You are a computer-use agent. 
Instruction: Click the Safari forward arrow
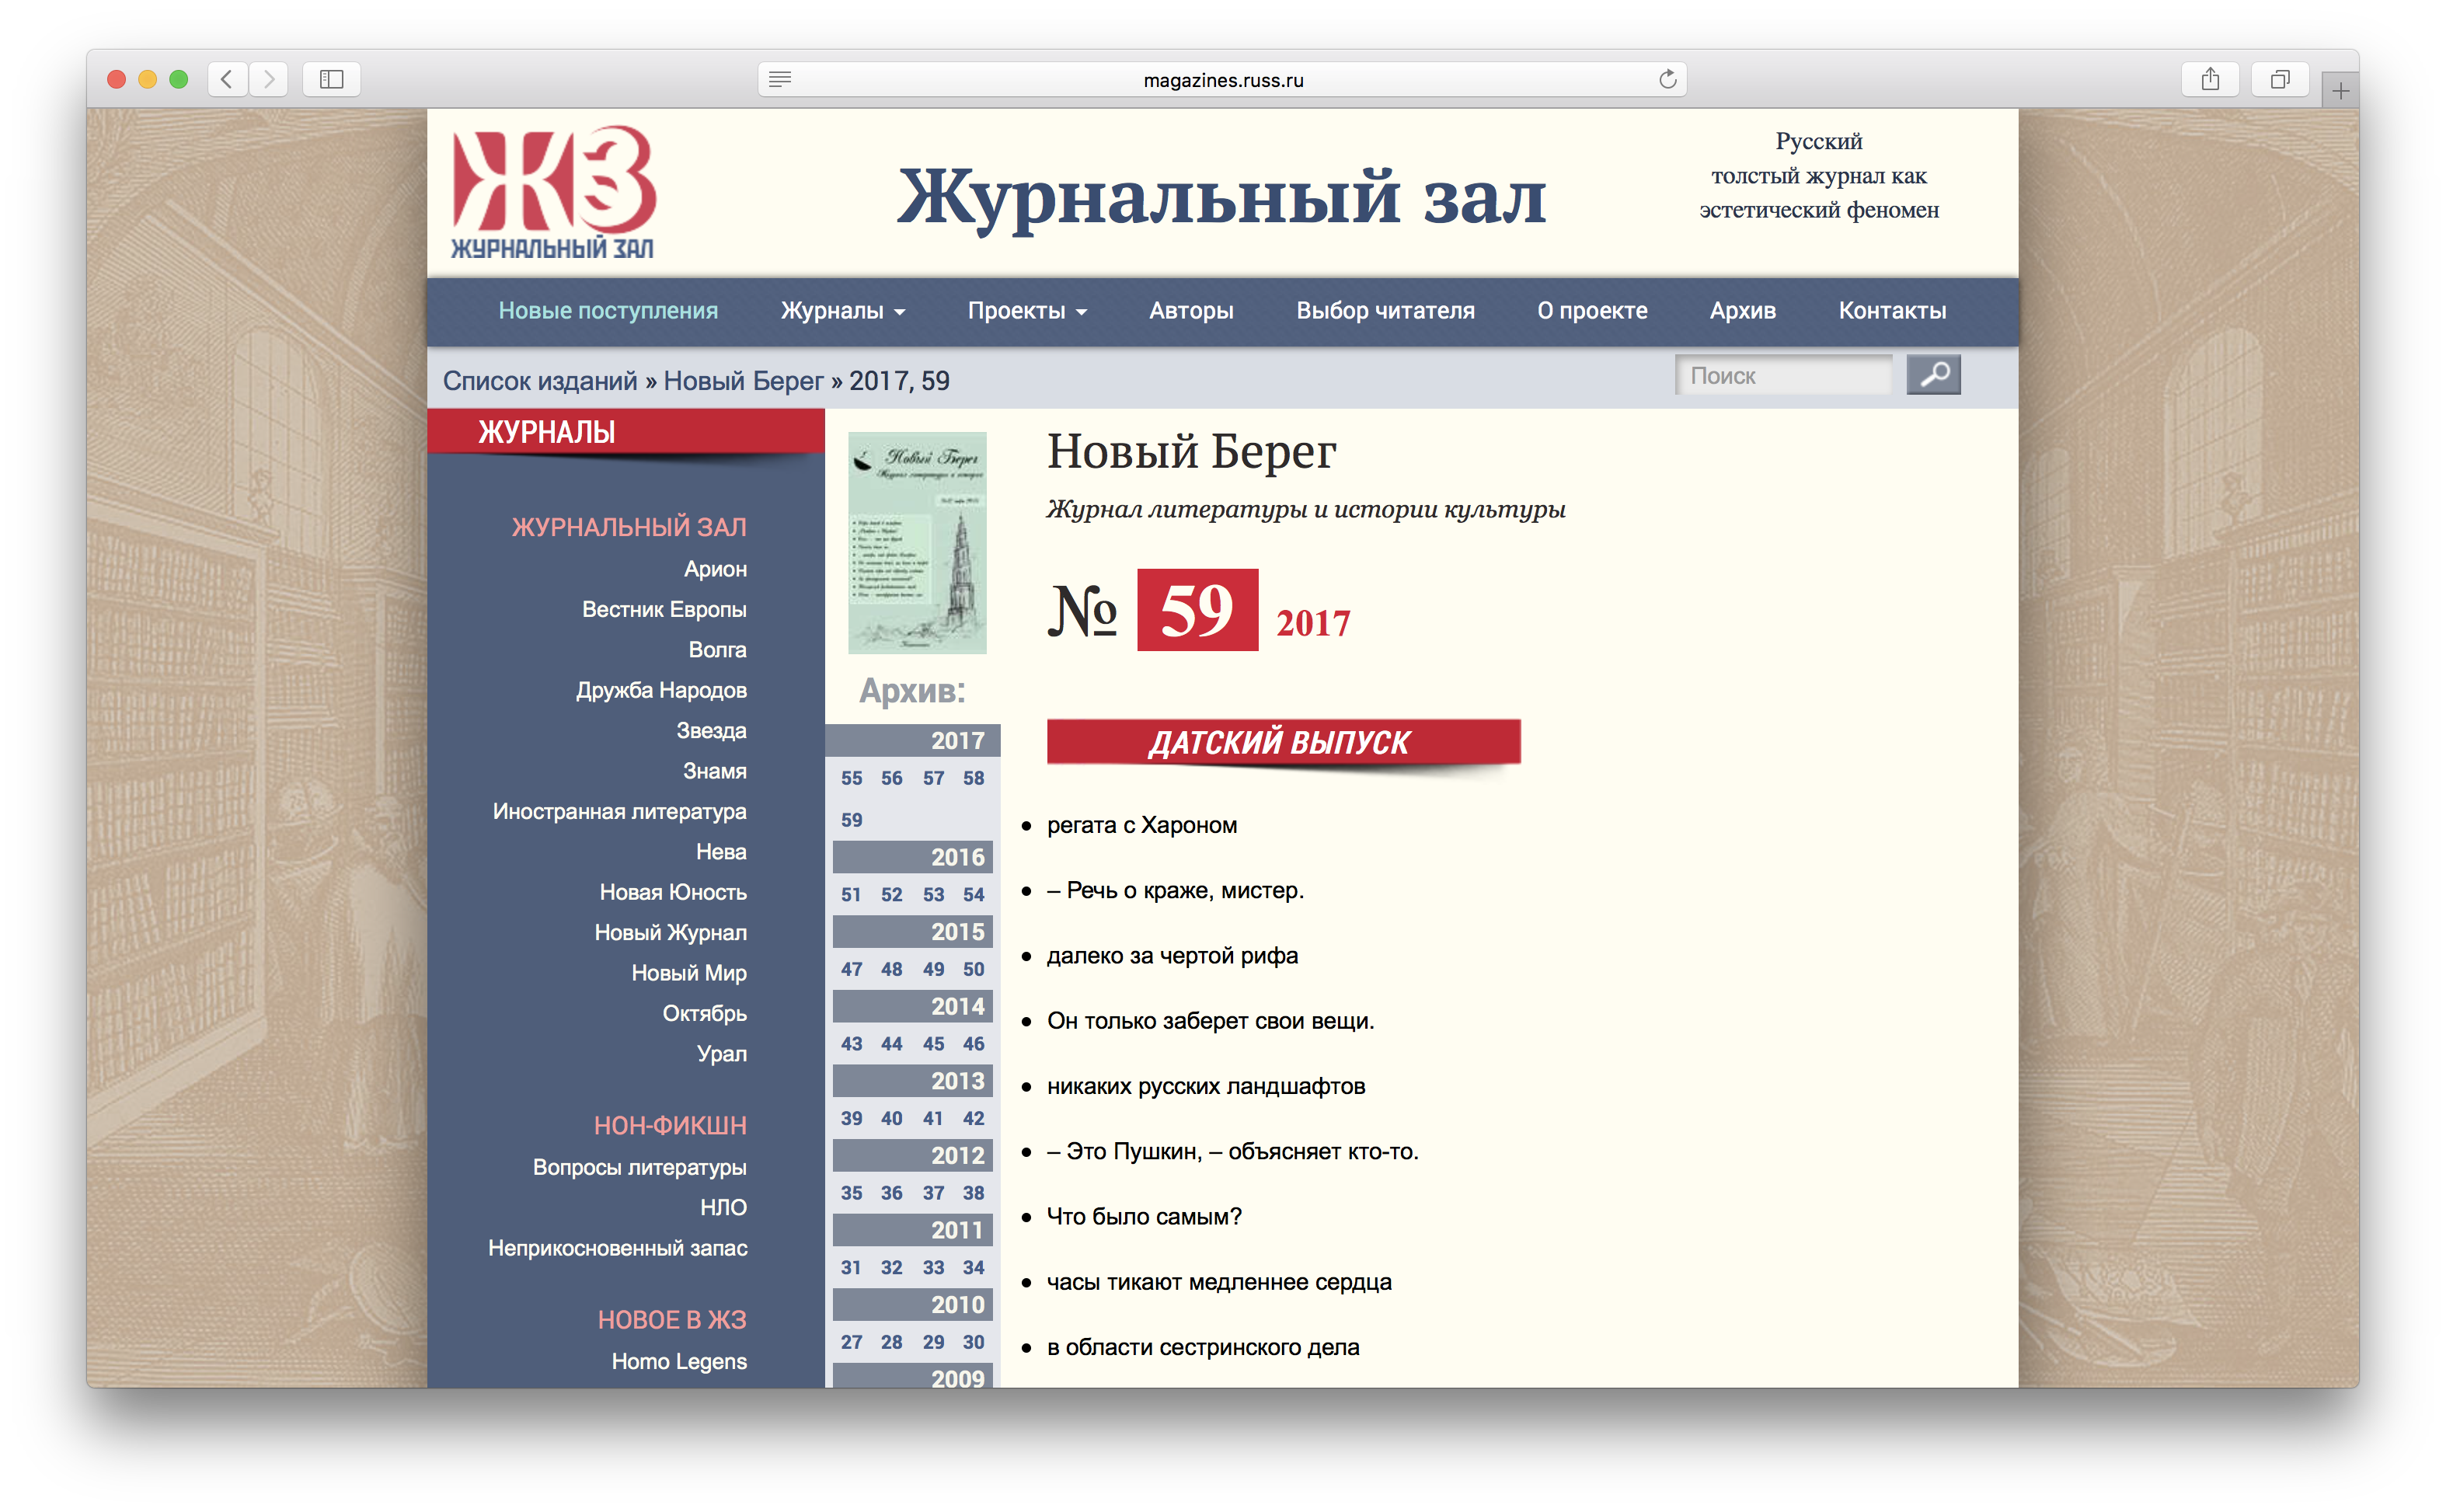click(268, 79)
